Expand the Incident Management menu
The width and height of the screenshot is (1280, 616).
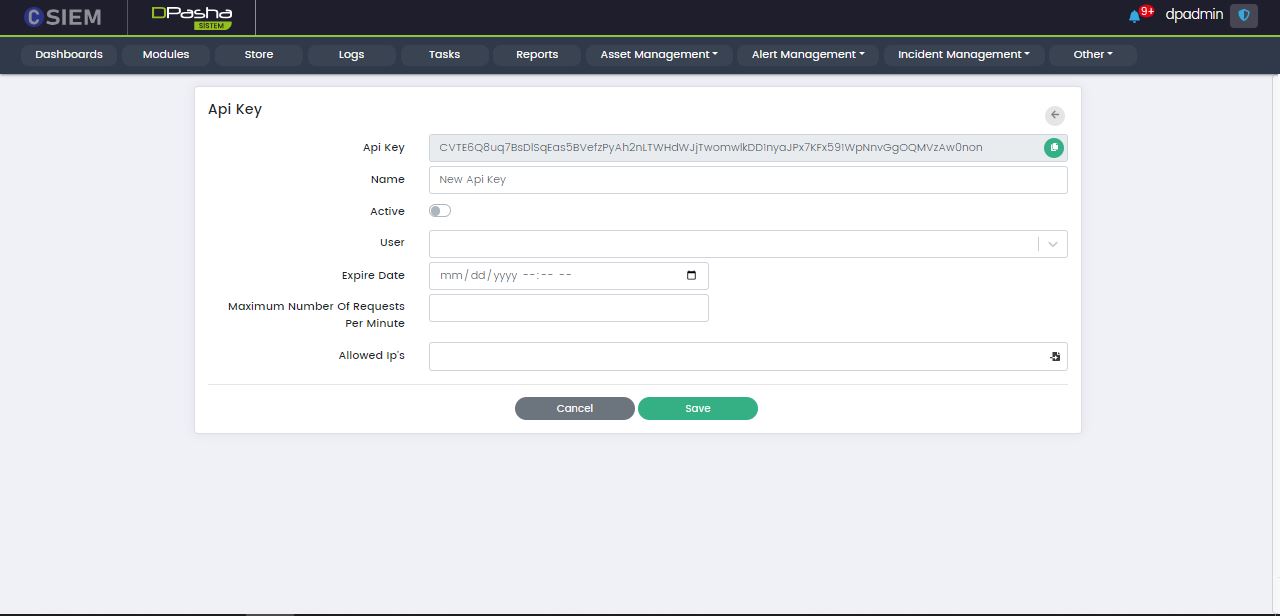pos(963,55)
